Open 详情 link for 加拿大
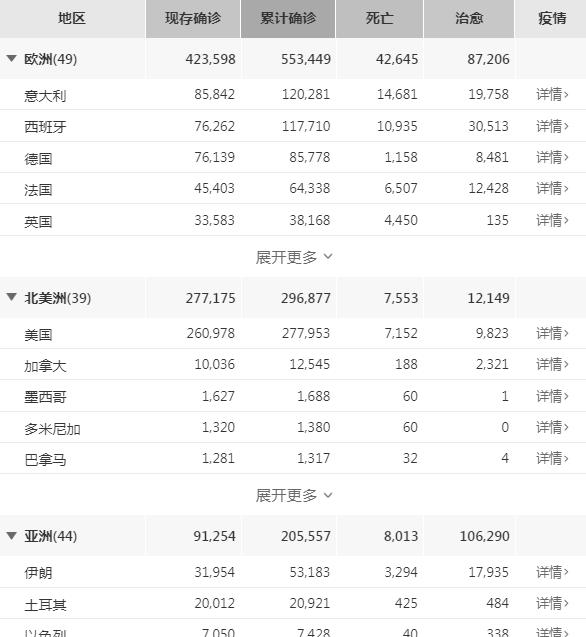The image size is (586, 637). (552, 364)
